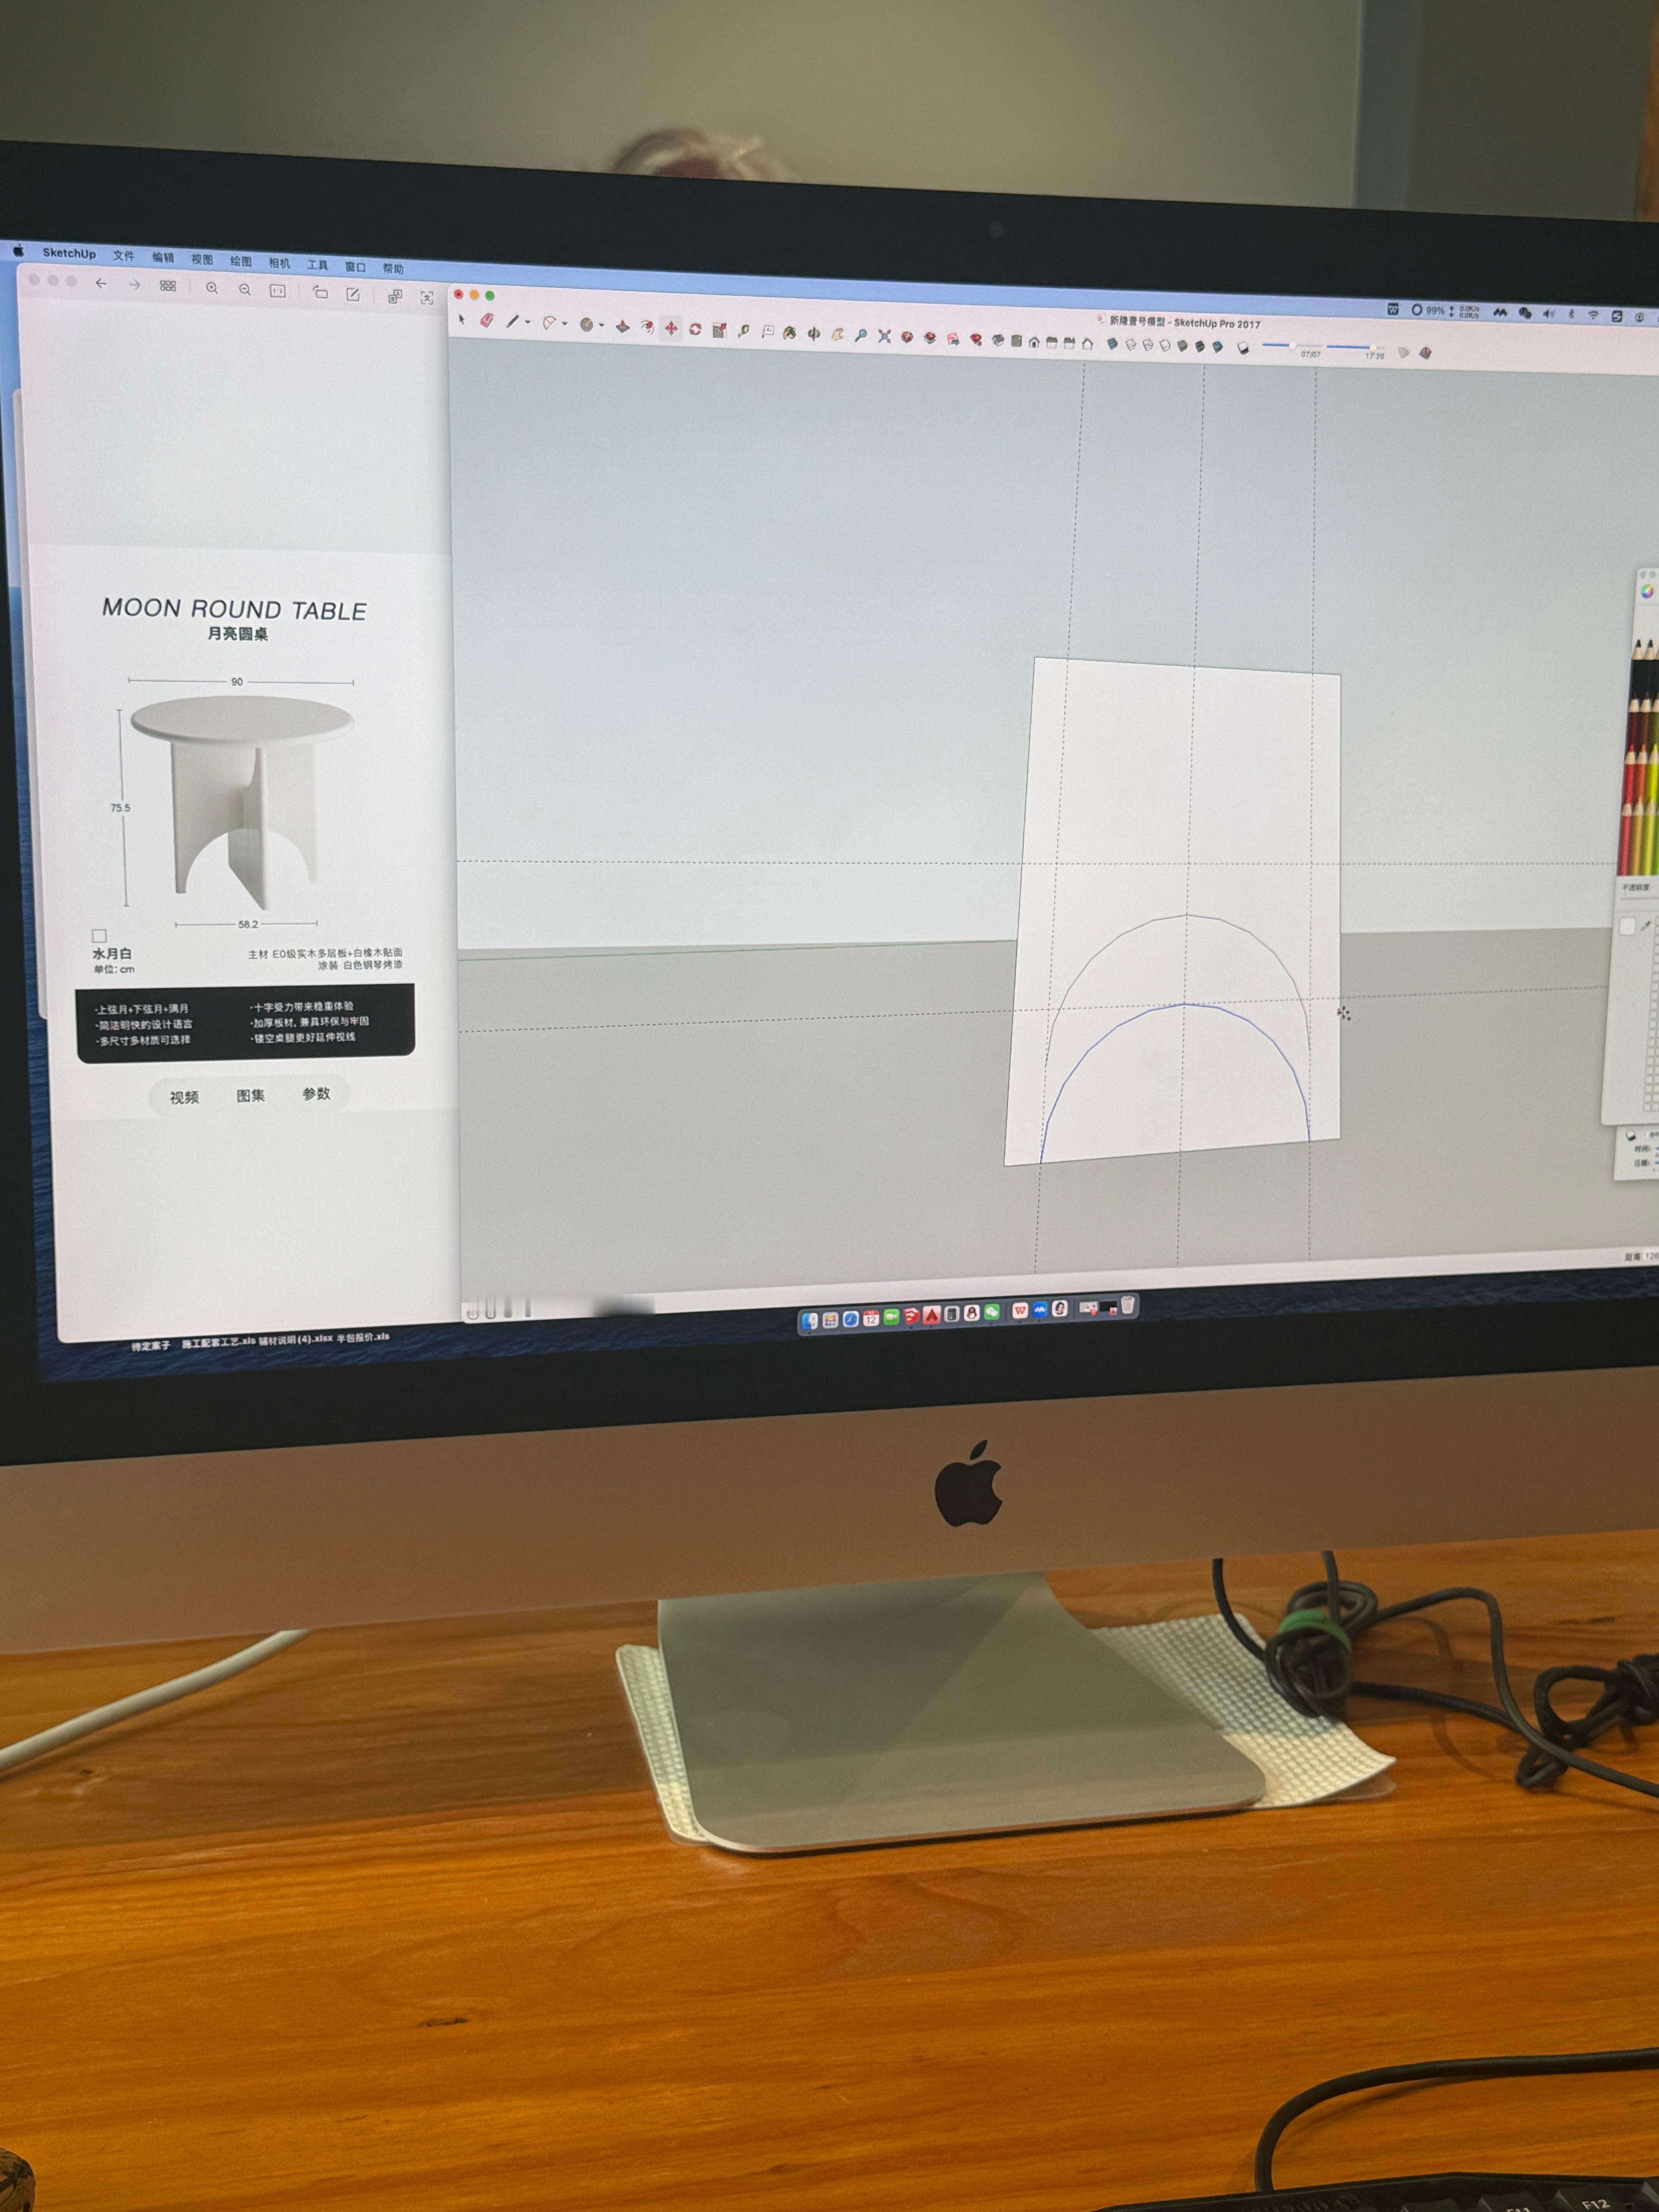This screenshot has width=1659, height=2212.
Task: Open the 编辑 menu
Action: (x=163, y=257)
